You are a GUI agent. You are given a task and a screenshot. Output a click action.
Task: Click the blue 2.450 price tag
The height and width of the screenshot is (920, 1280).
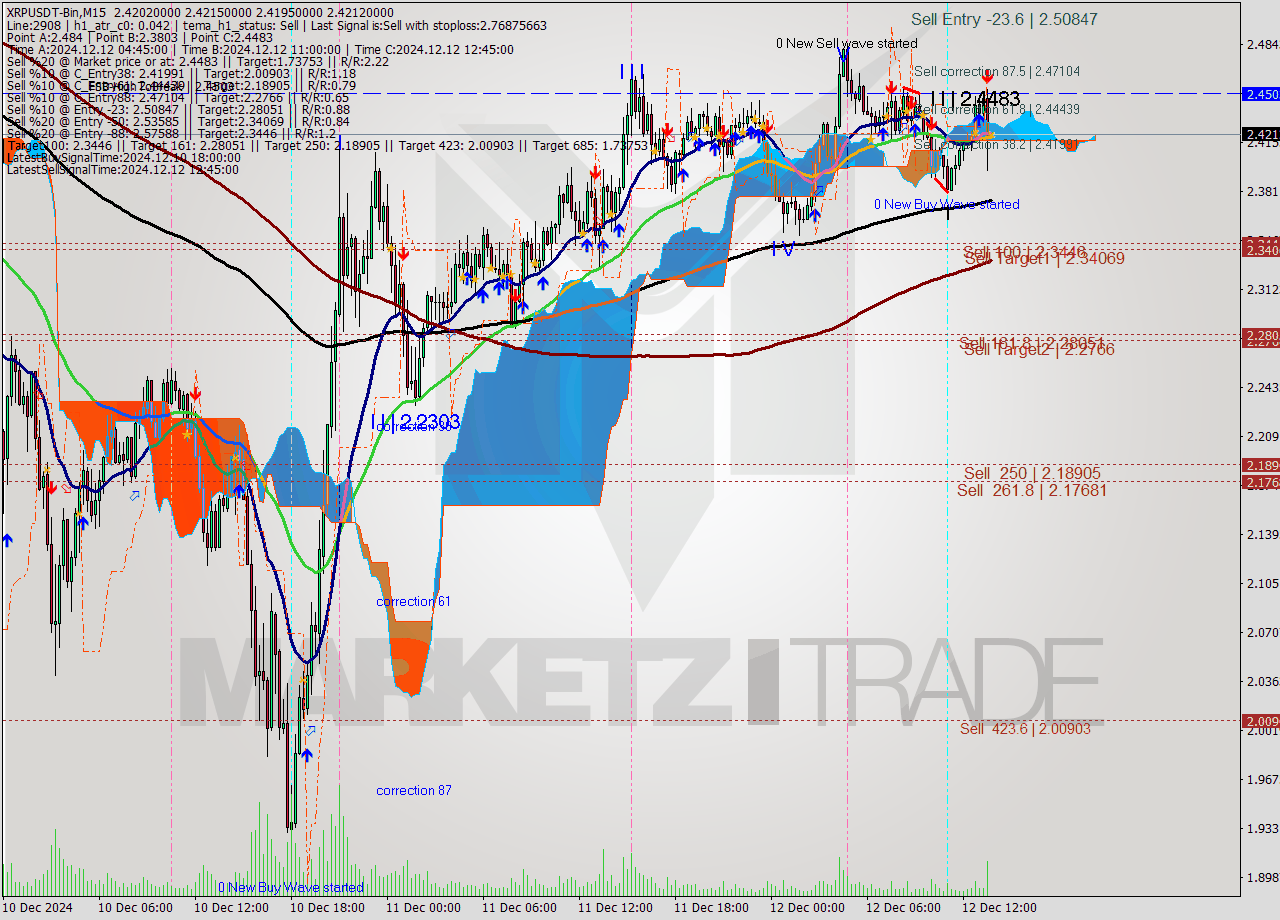tap(1260, 94)
